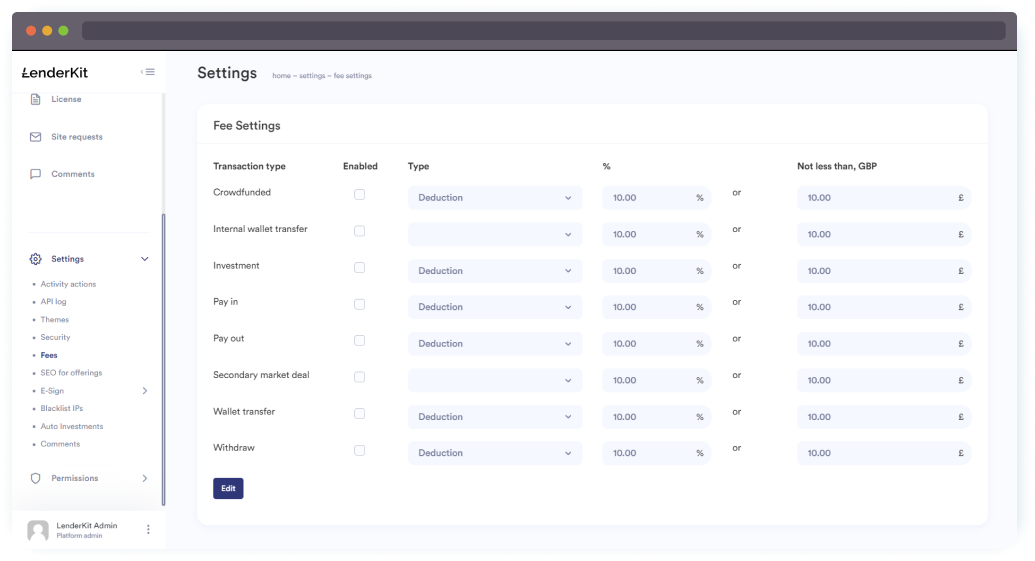Open Activity actions in the Settings menu

[68, 284]
